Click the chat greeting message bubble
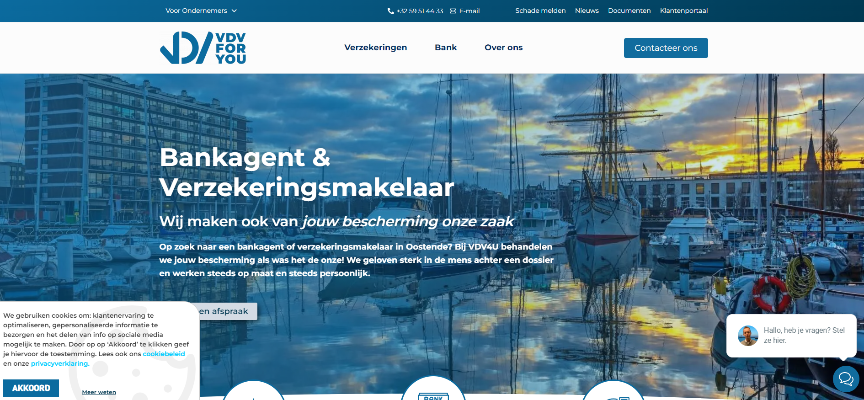The height and width of the screenshot is (400, 864). pyautogui.click(x=791, y=336)
